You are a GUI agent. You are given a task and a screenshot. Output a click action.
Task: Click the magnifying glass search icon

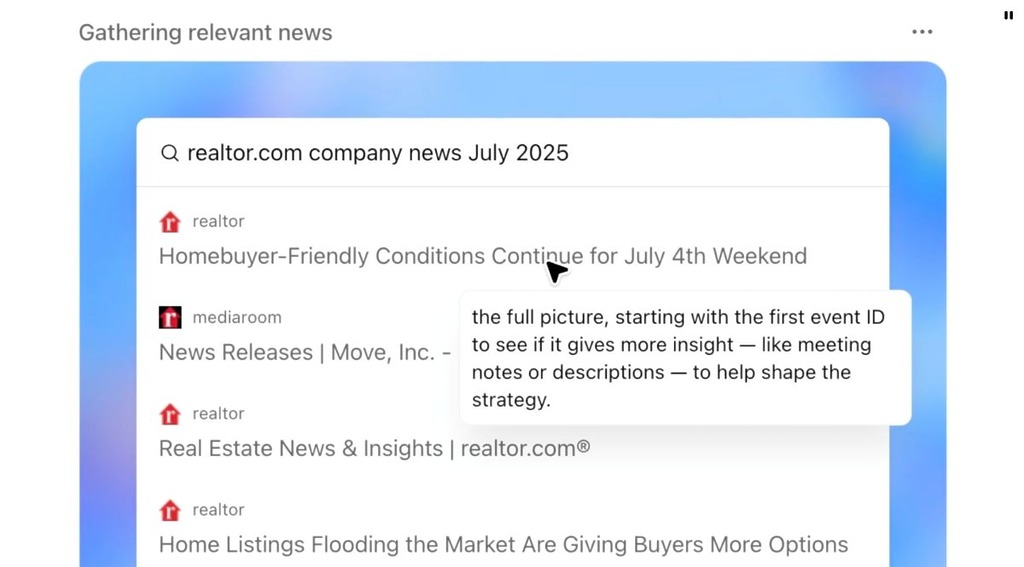click(x=170, y=153)
